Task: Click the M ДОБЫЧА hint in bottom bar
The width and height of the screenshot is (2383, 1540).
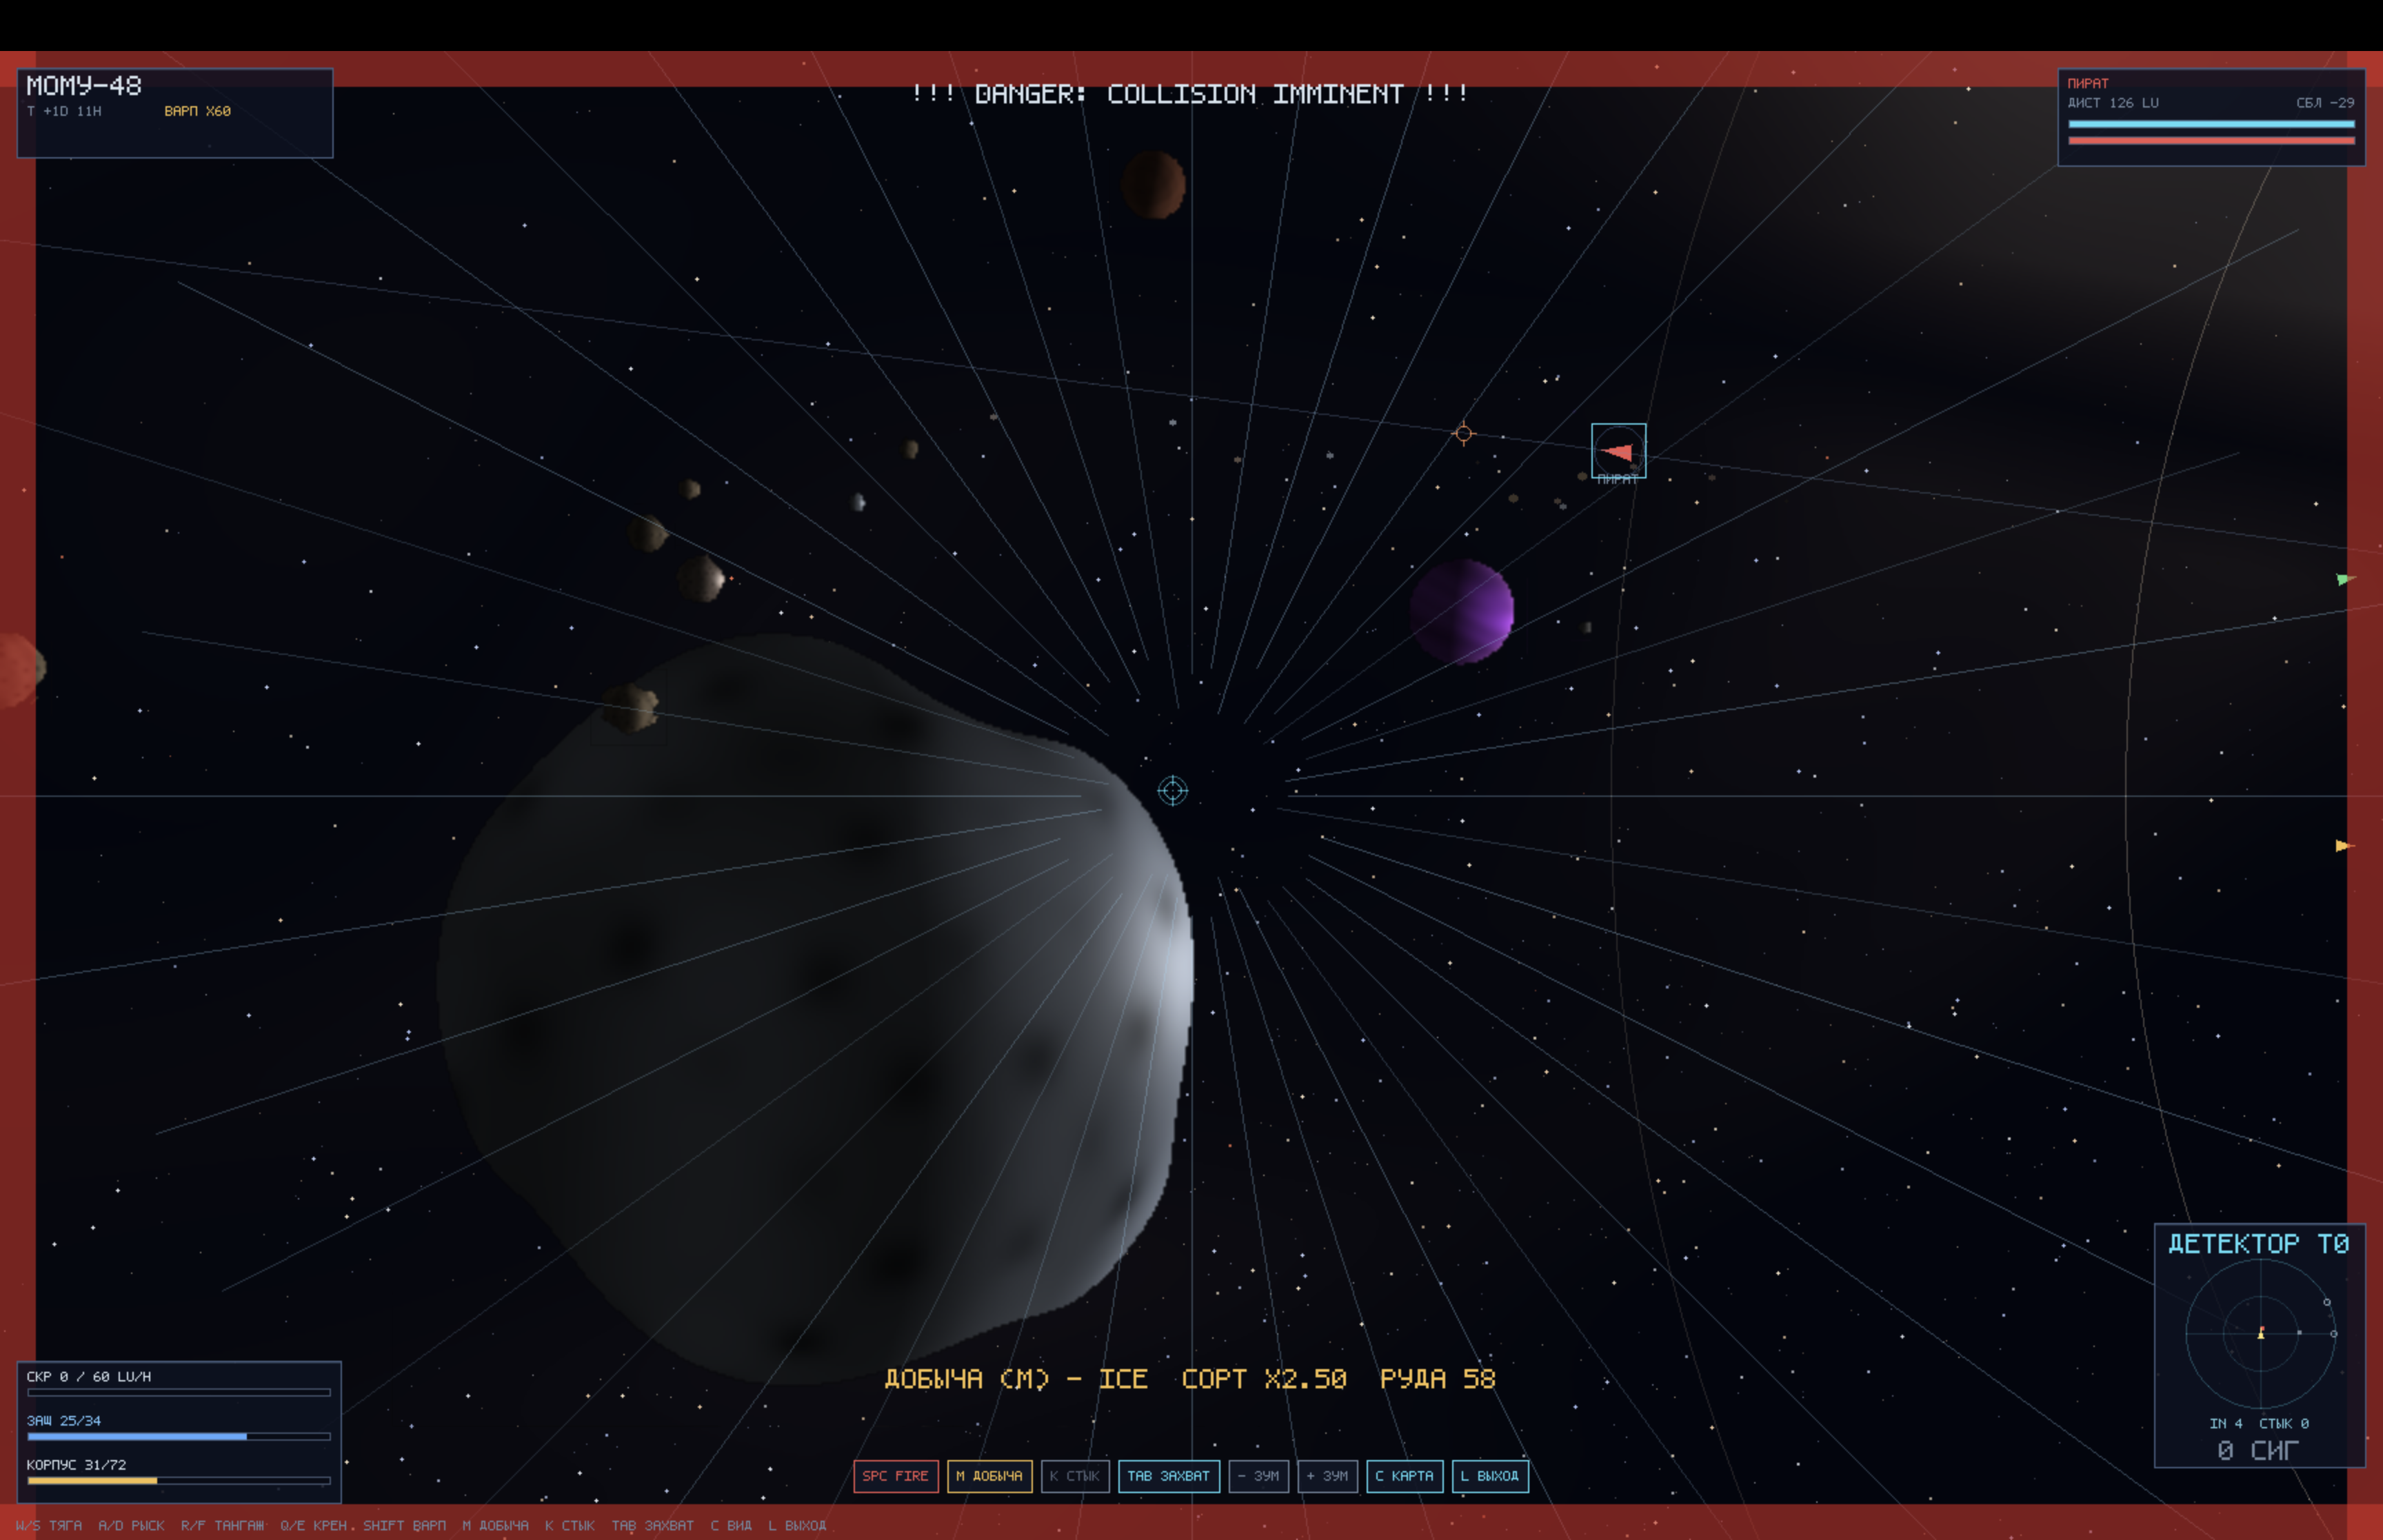Action: tap(495, 1525)
